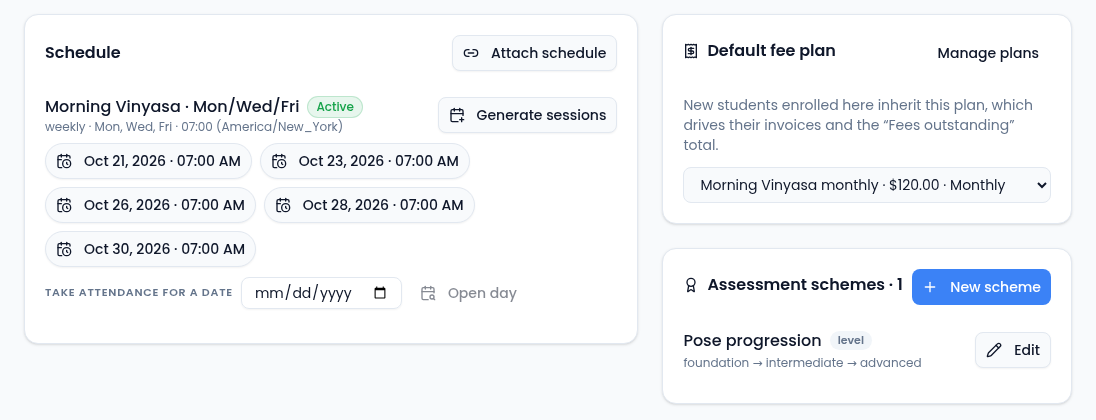This screenshot has width=1096, height=420.
Task: Click the Pose progression scheme title
Action: [x=752, y=340]
